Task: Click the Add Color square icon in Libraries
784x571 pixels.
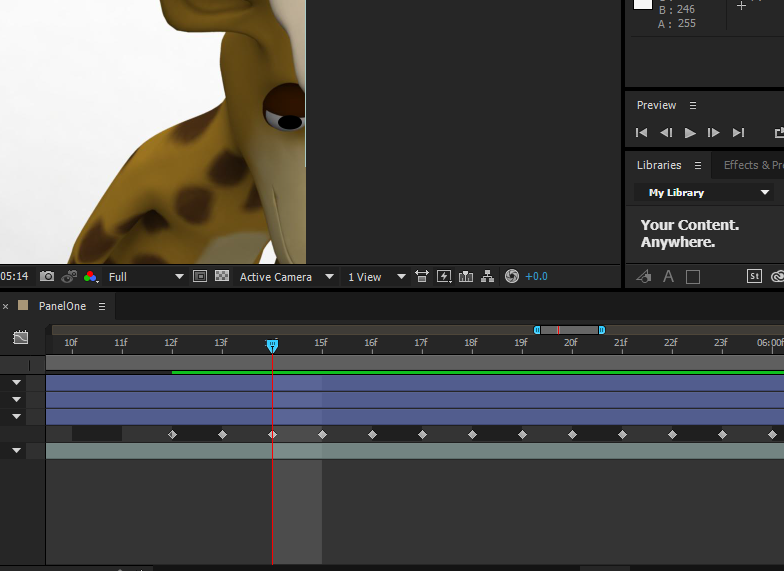Action: point(693,277)
